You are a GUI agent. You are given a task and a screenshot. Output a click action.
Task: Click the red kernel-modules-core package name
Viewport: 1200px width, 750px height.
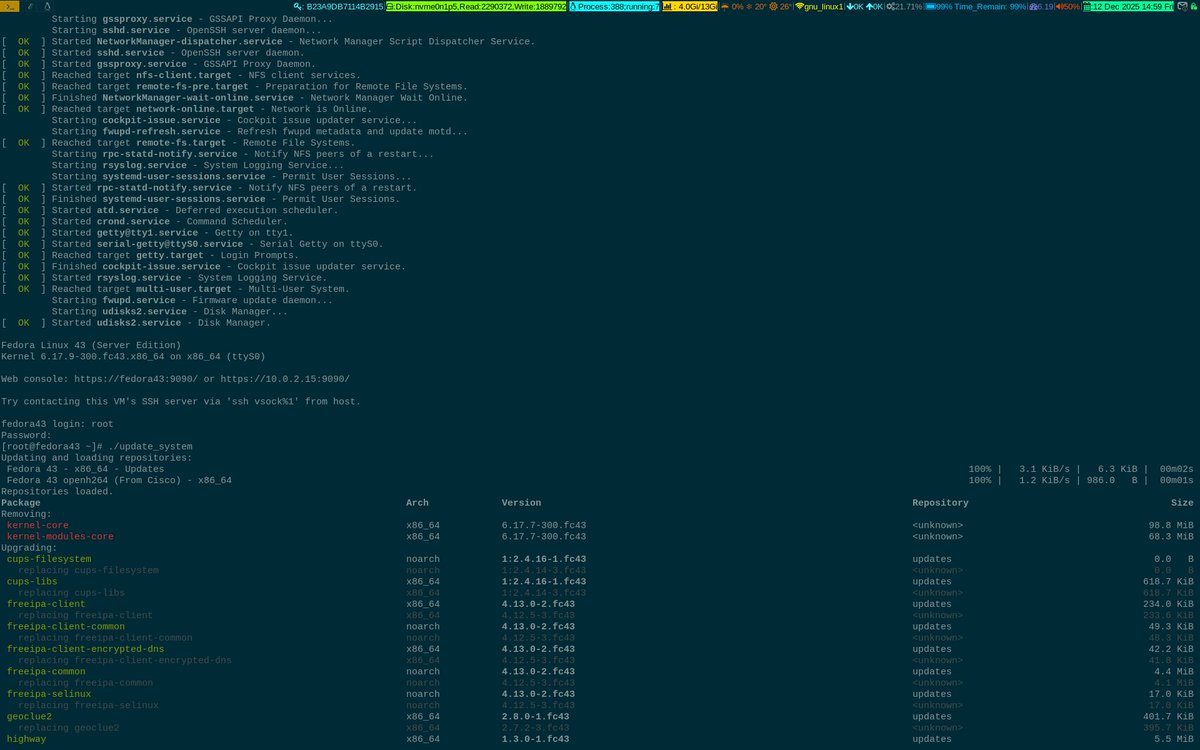(x=60, y=536)
